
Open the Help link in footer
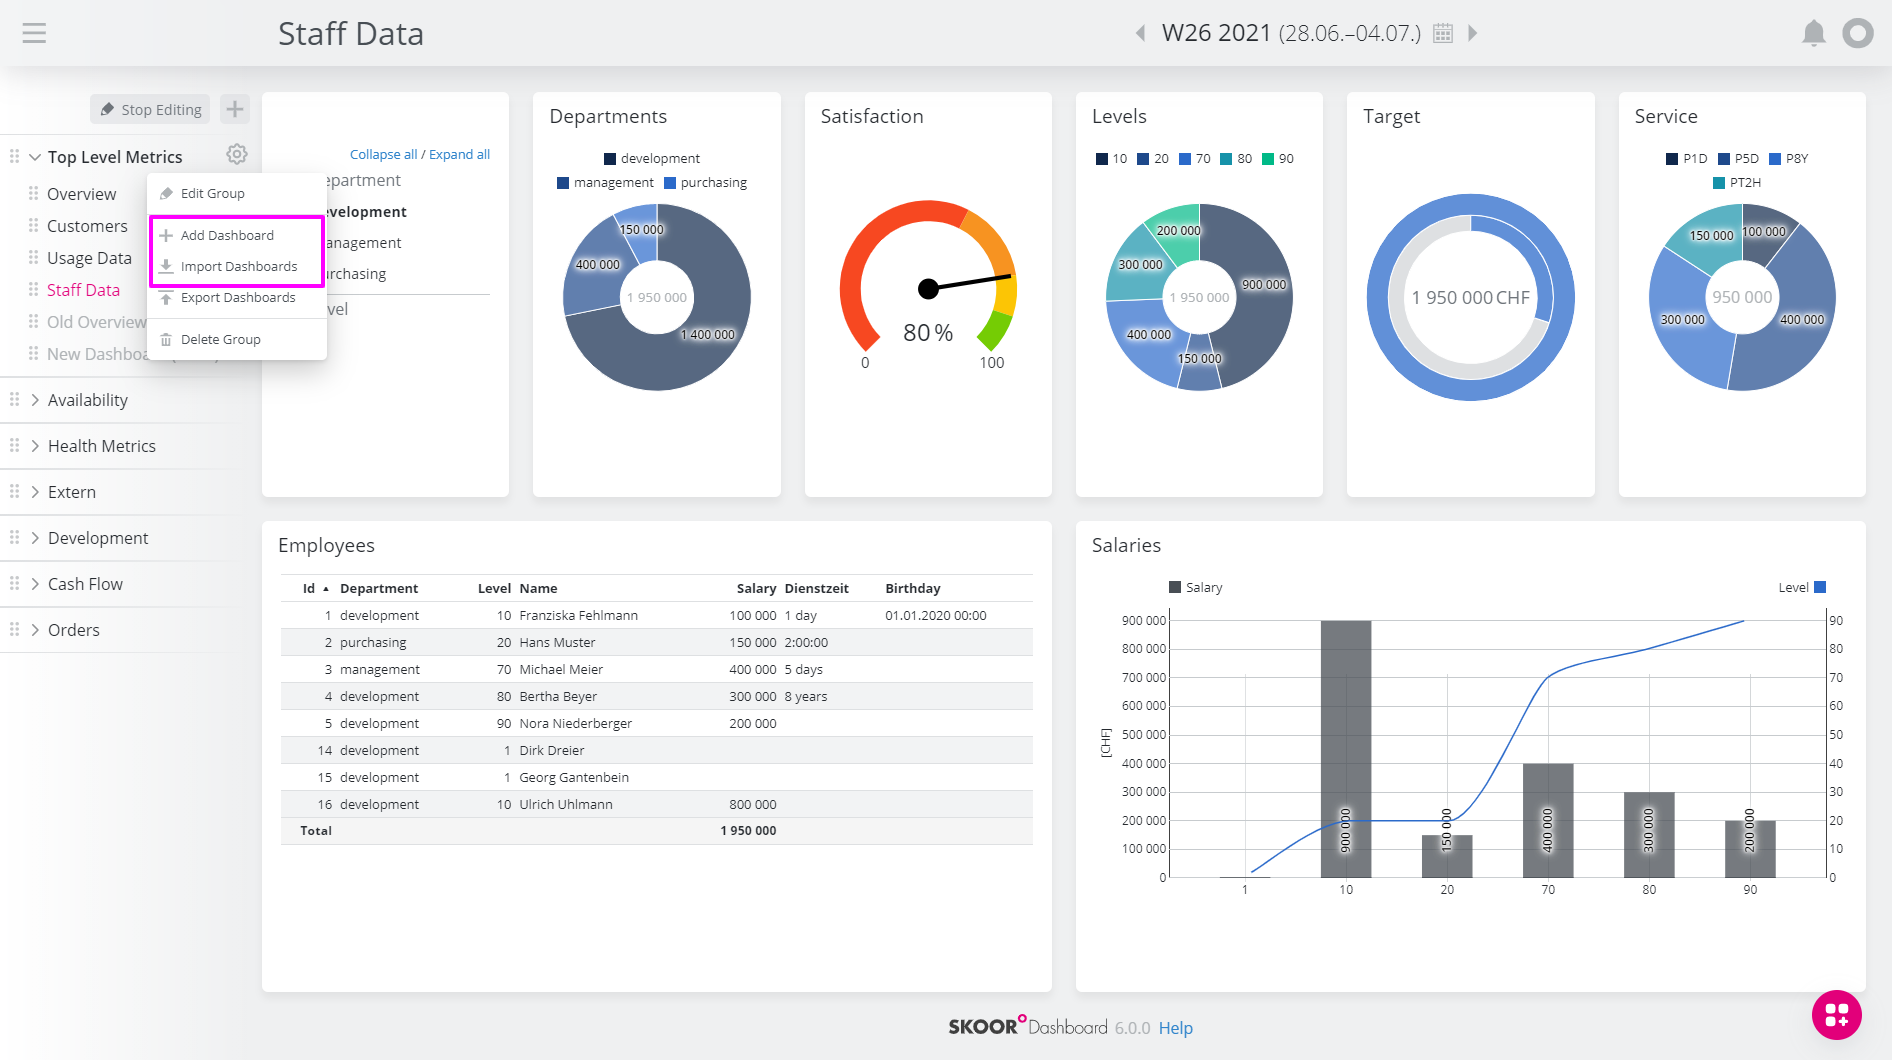coord(1175,1028)
